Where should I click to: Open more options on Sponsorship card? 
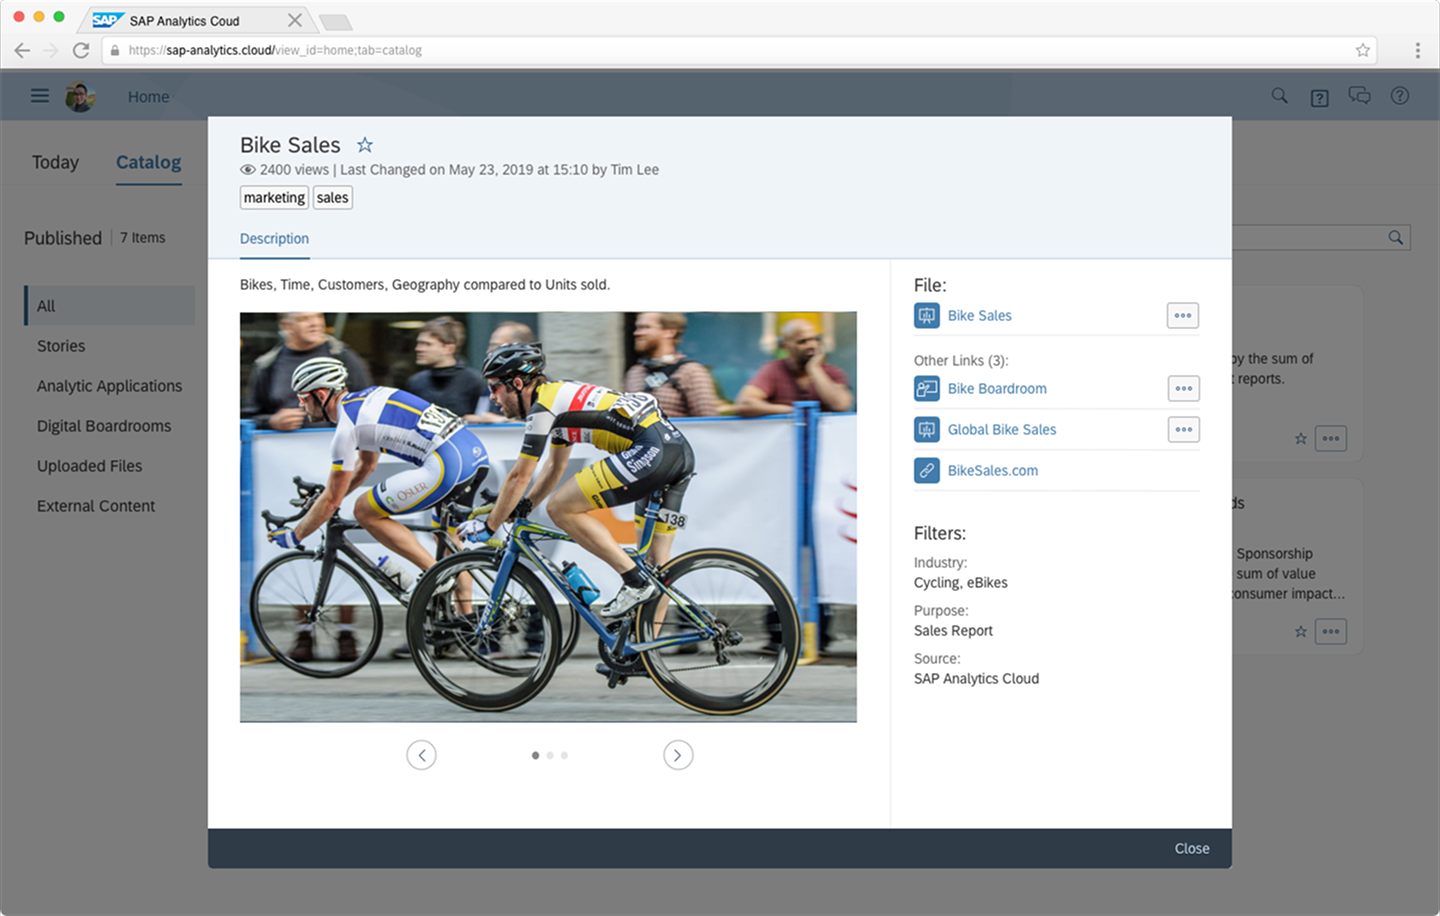1331,632
